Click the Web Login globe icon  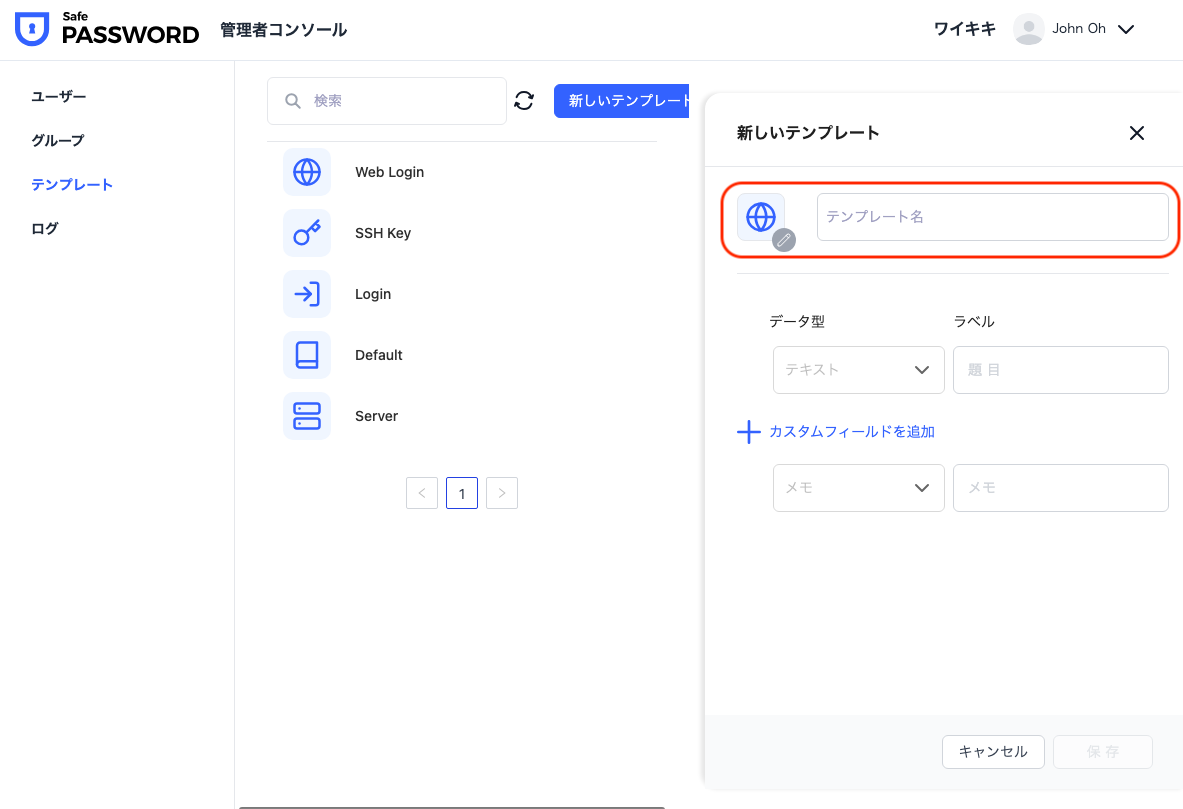click(x=307, y=172)
